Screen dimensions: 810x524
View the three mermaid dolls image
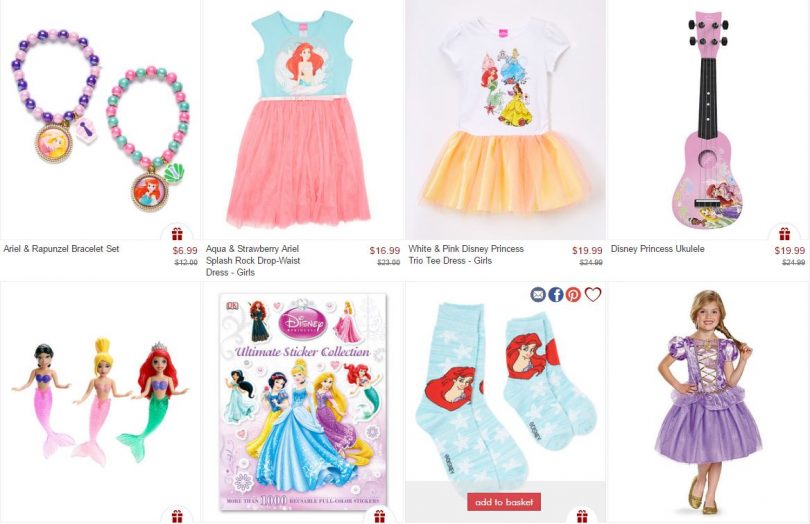click(100, 401)
